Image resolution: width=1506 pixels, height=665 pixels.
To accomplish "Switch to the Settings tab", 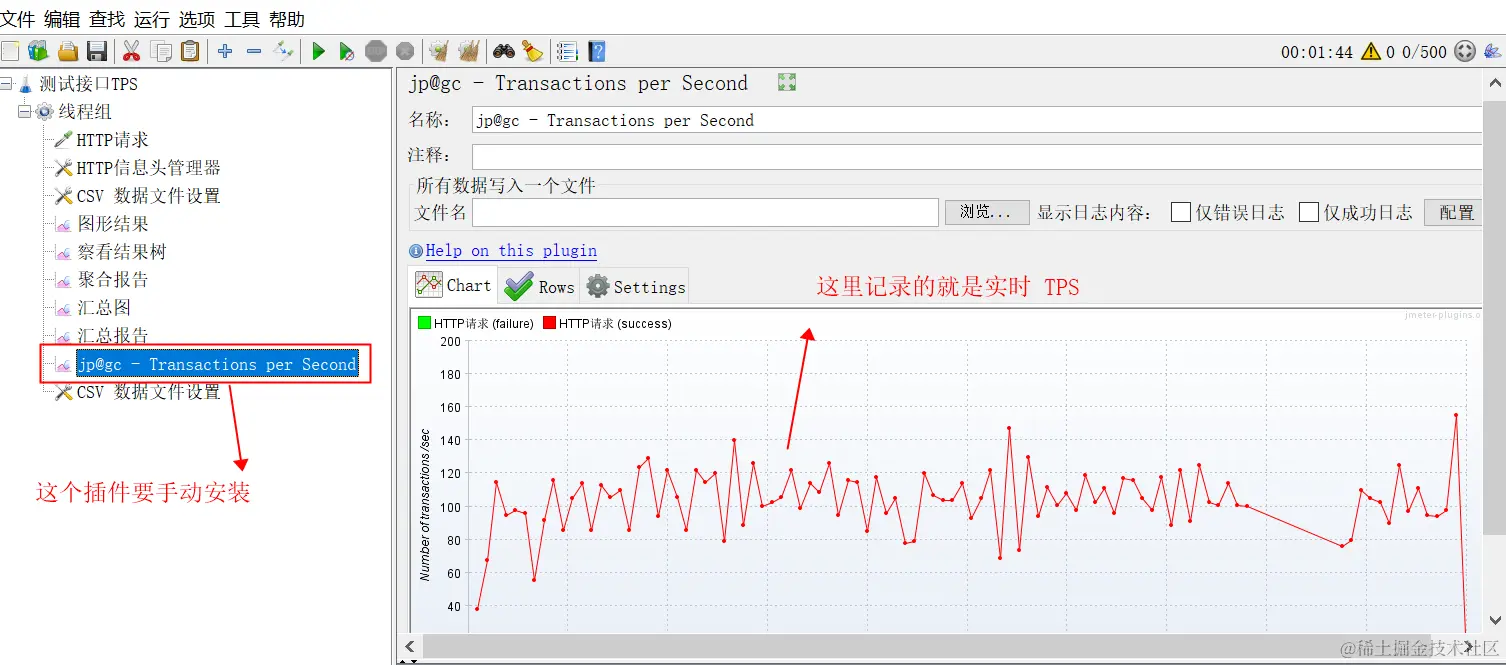I will tap(635, 286).
